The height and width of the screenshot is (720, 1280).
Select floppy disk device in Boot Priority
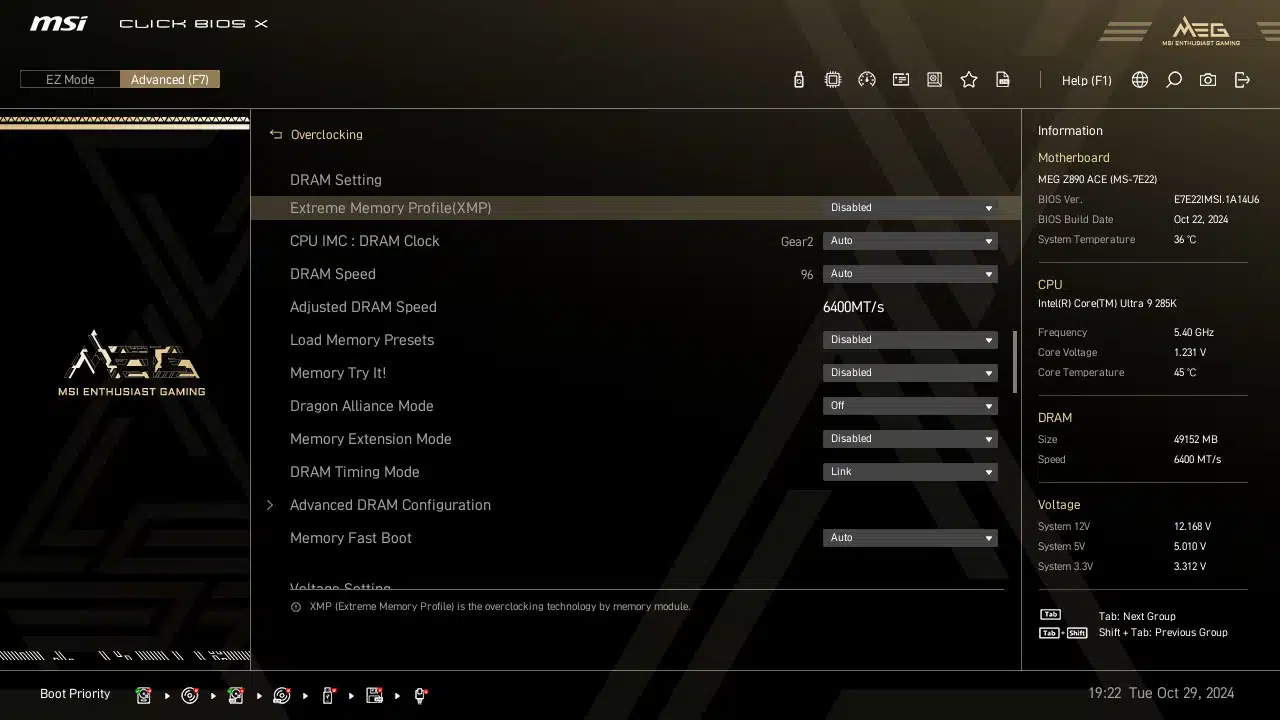(x=374, y=695)
